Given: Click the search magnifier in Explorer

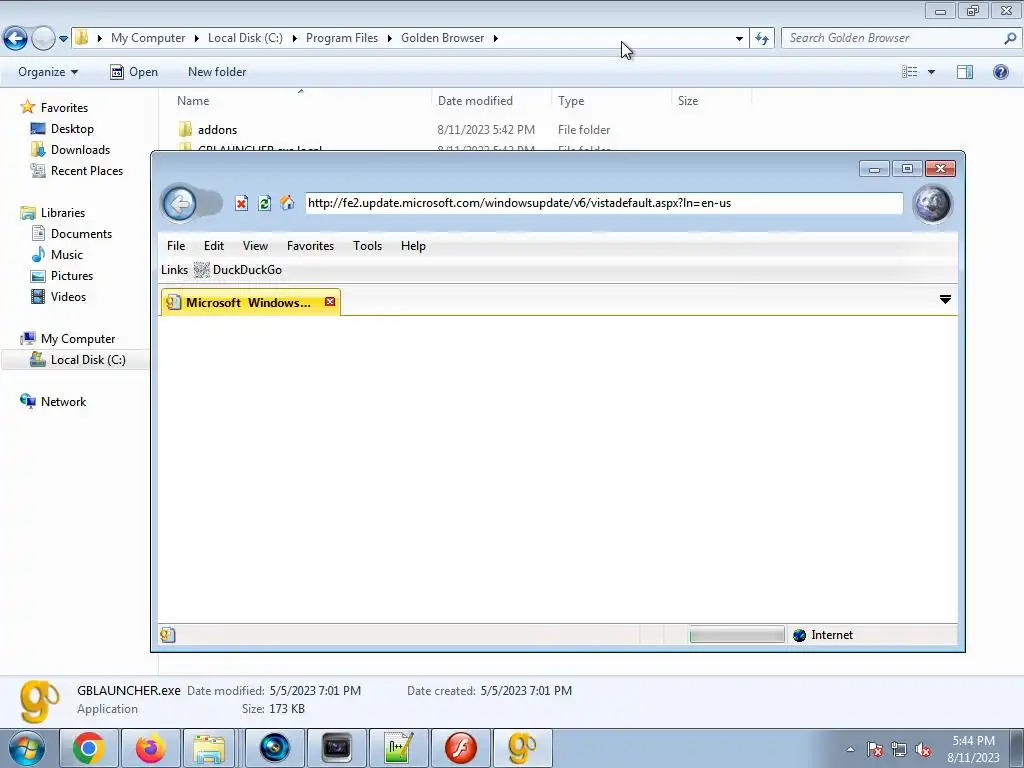Looking at the screenshot, I should [x=1010, y=39].
